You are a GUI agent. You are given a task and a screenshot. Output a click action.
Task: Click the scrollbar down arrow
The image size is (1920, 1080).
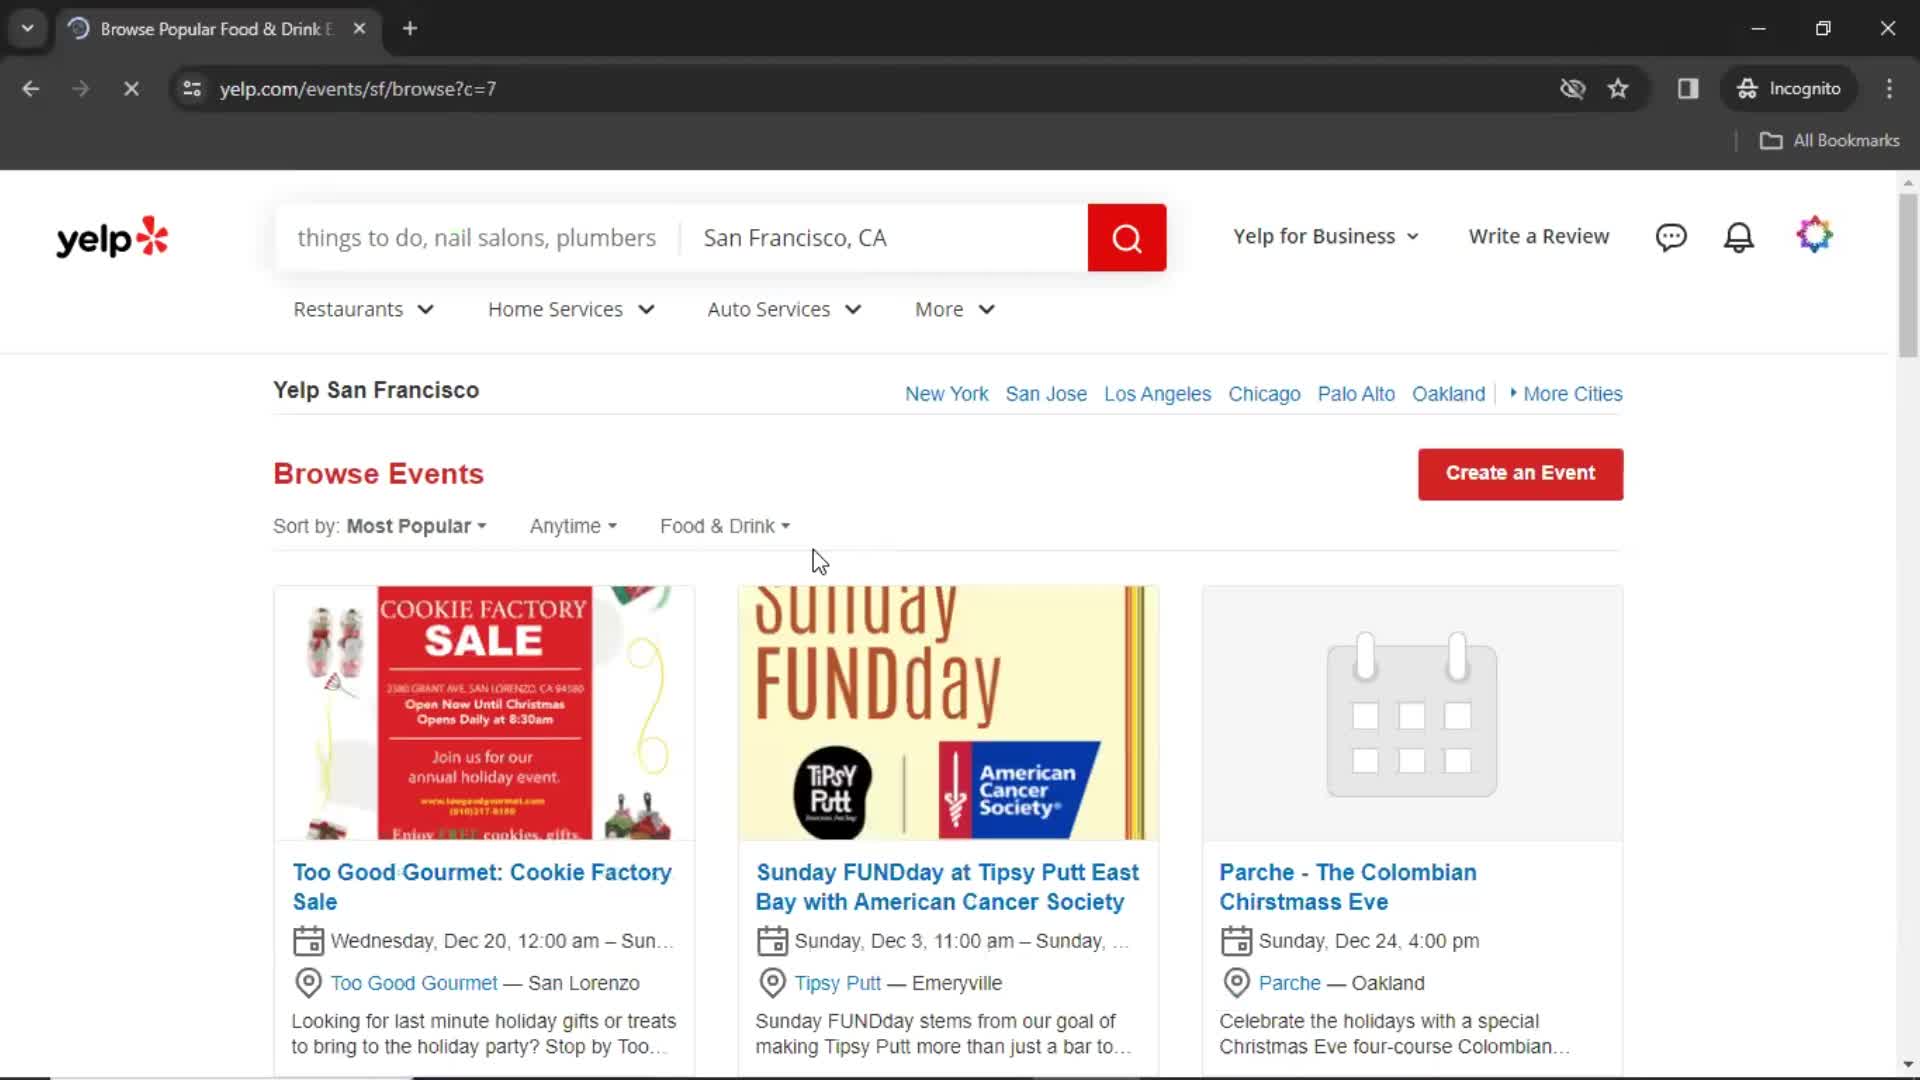pos(1908,1065)
